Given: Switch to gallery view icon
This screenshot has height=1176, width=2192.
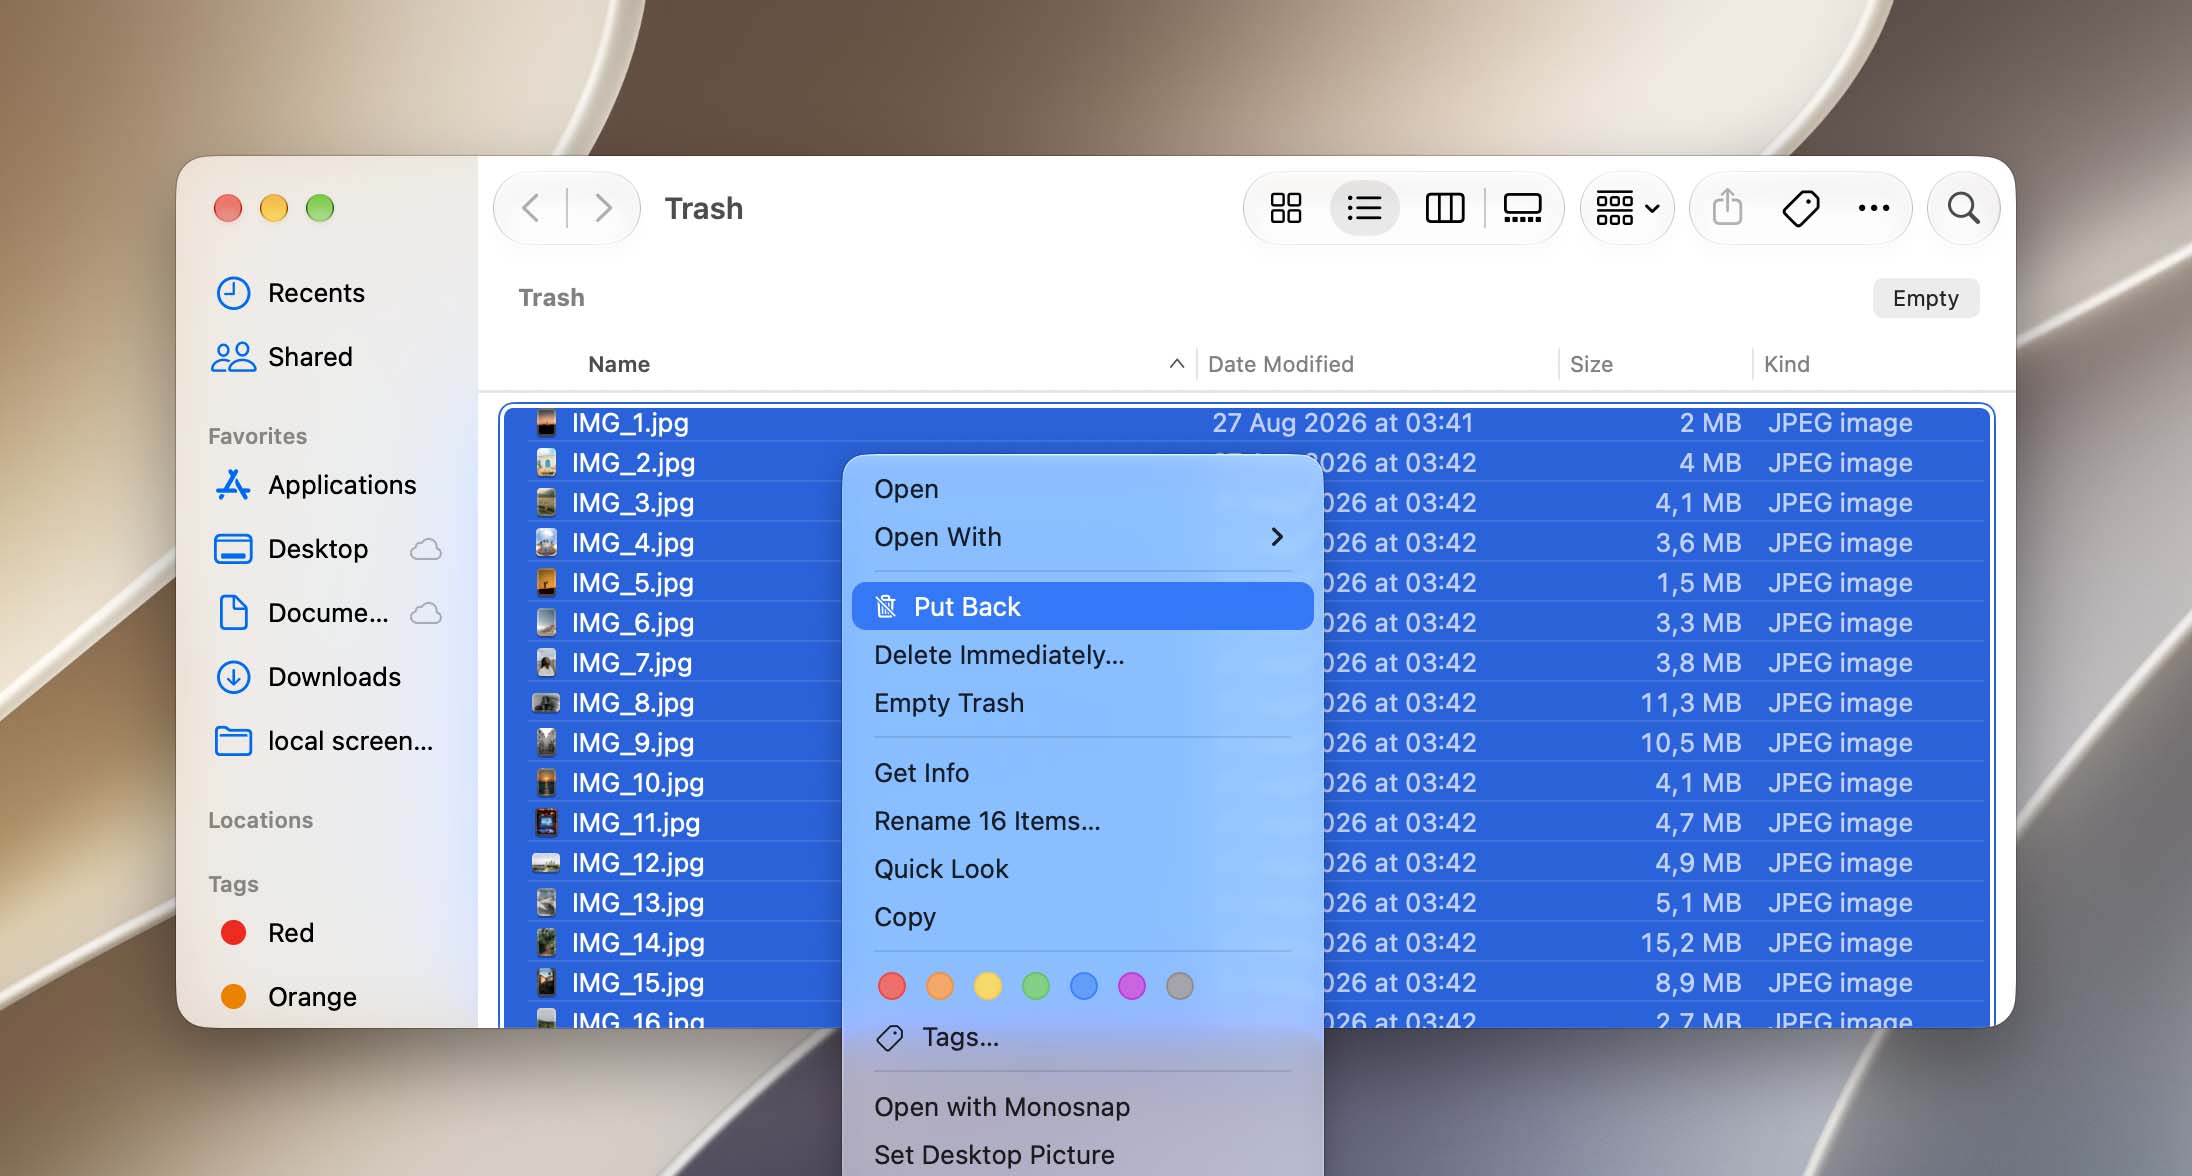Looking at the screenshot, I should point(1522,208).
